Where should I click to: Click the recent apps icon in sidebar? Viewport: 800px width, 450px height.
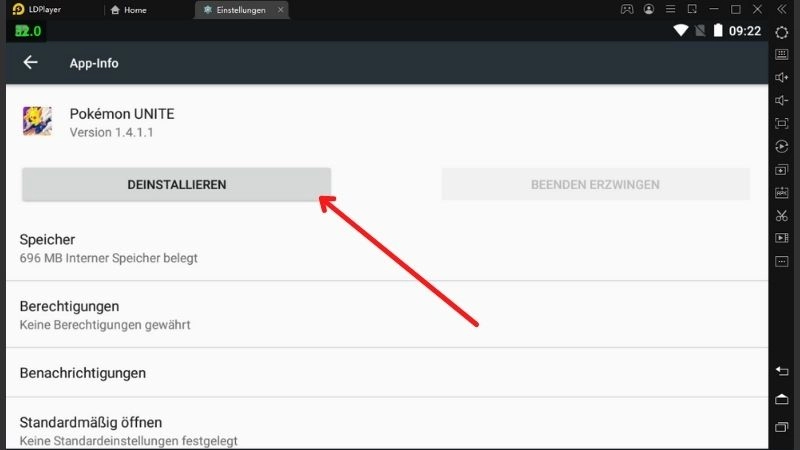tap(782, 427)
